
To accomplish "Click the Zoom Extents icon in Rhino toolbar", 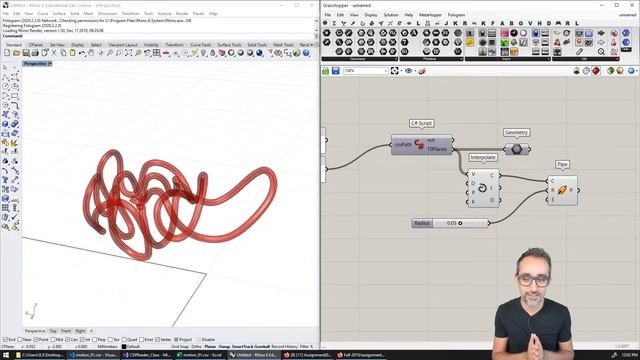I will [129, 53].
